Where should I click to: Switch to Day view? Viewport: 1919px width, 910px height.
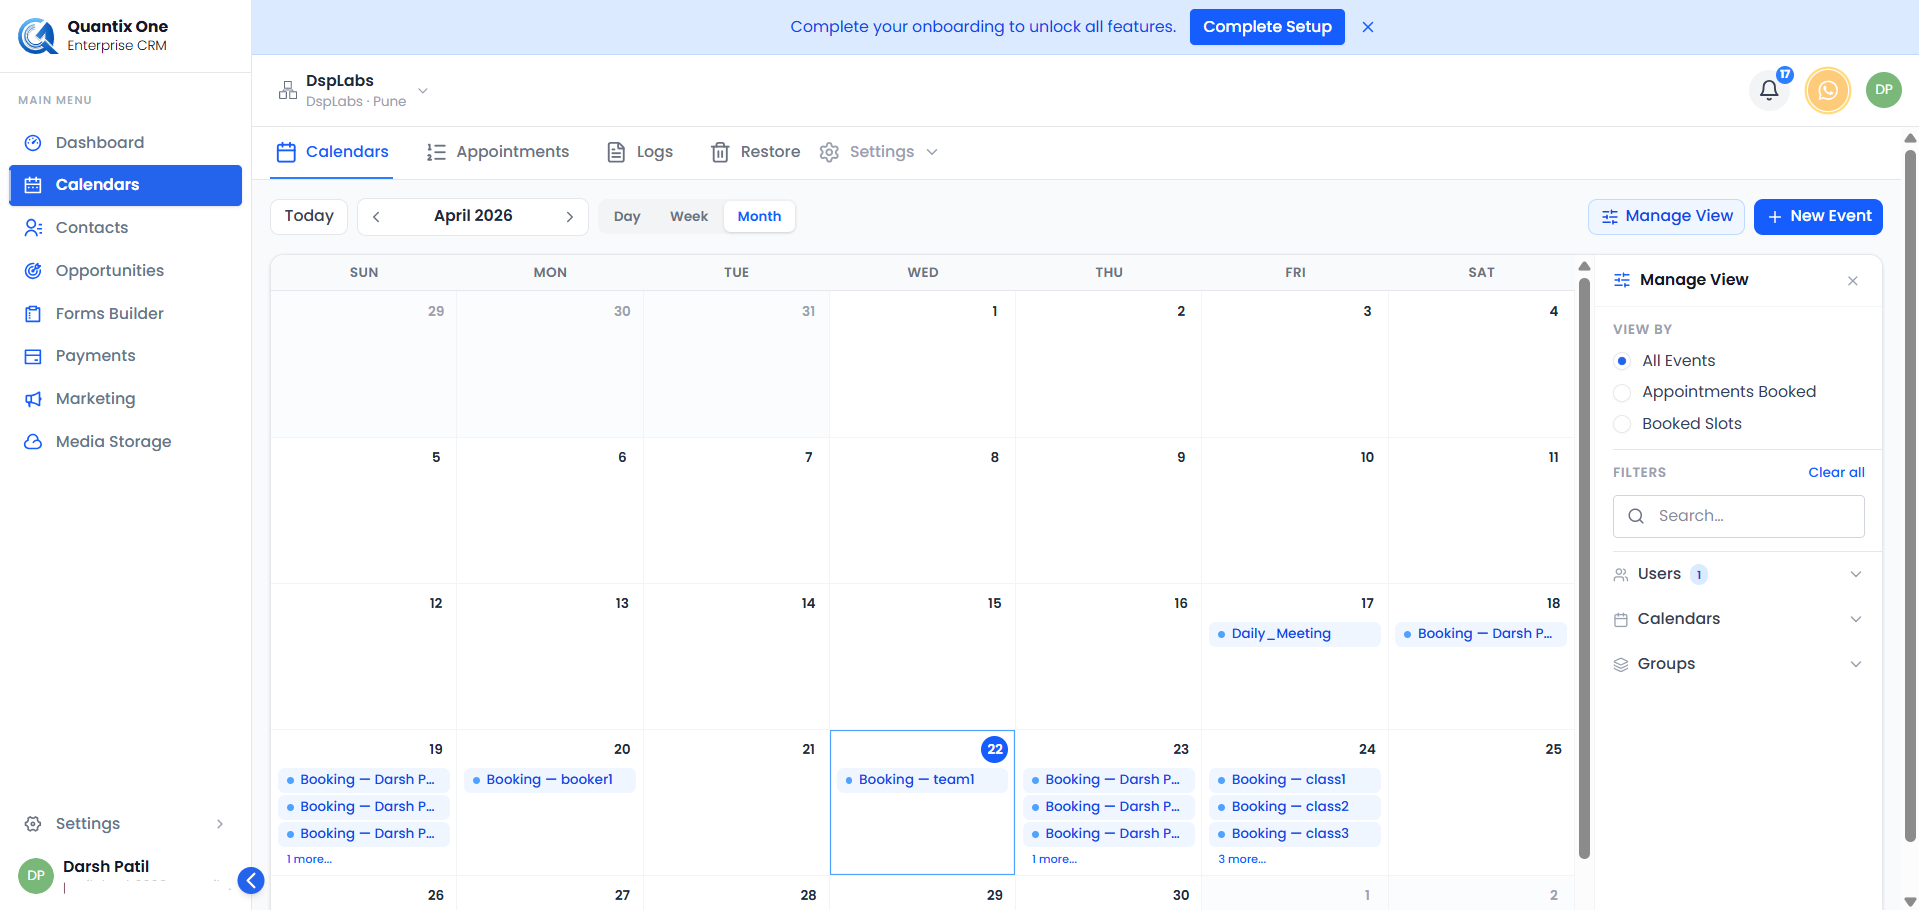click(x=627, y=216)
